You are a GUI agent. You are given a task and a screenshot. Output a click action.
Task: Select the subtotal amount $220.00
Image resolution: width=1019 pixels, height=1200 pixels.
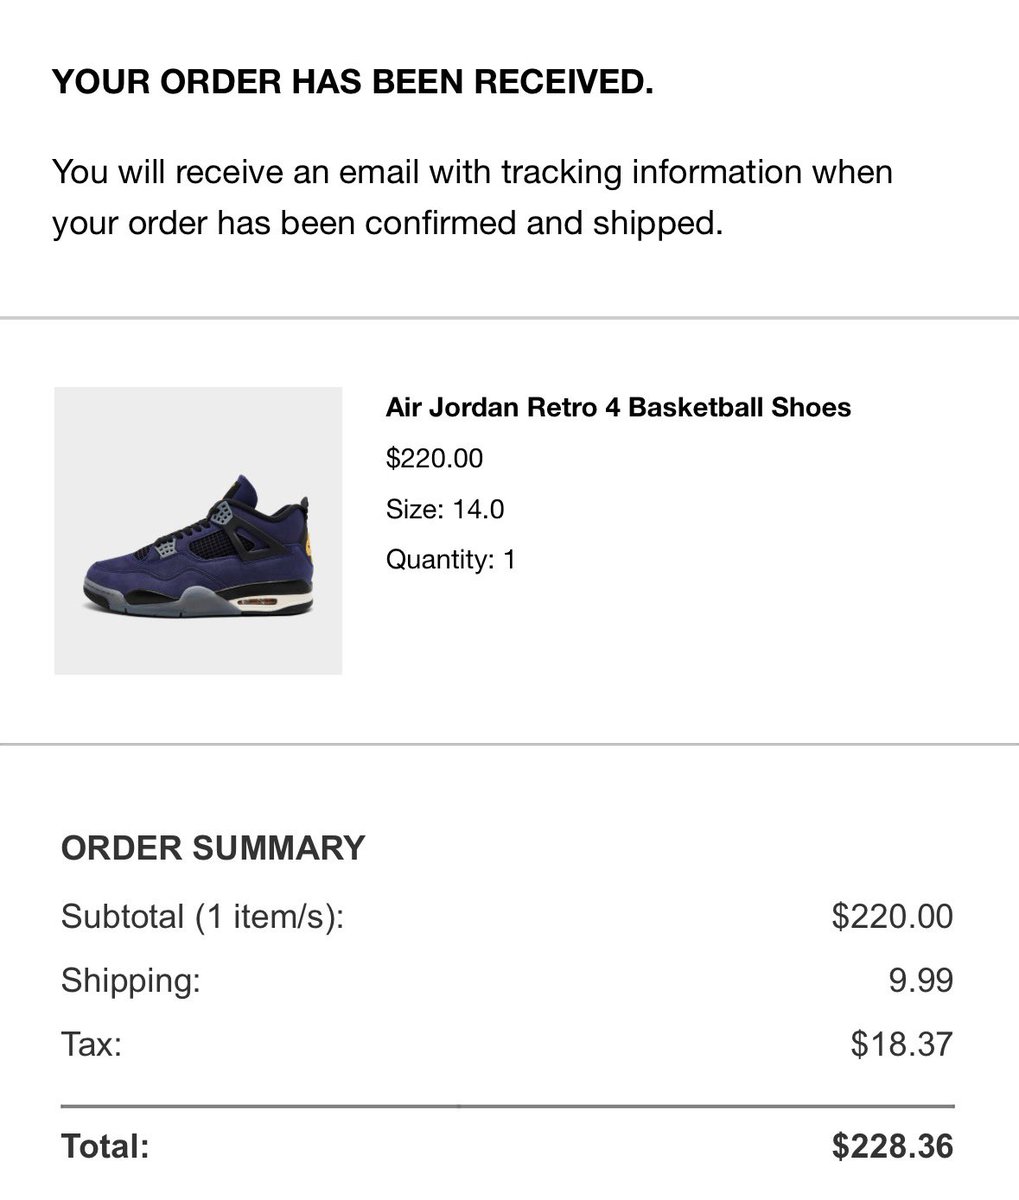click(x=892, y=916)
